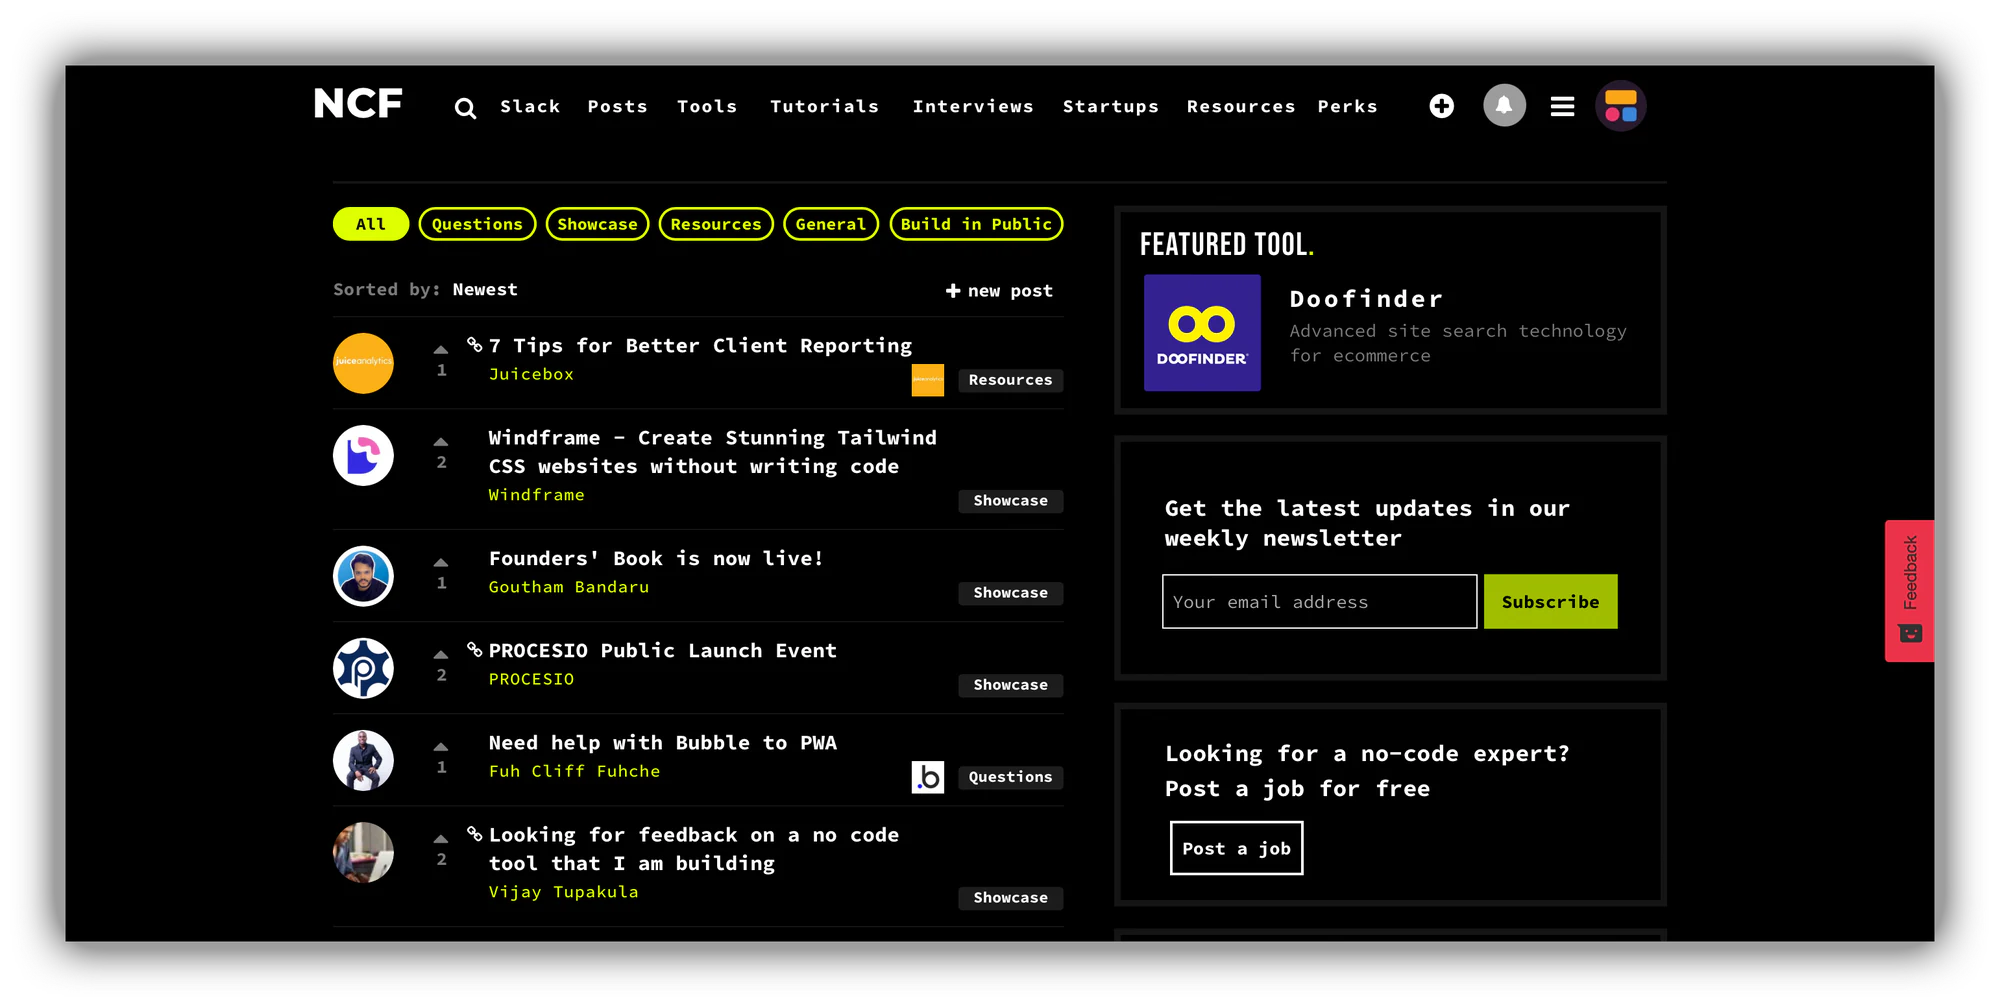This screenshot has height=1007, width=2000.
Task: Open the Doofinder tool title
Action: pyautogui.click(x=1366, y=299)
